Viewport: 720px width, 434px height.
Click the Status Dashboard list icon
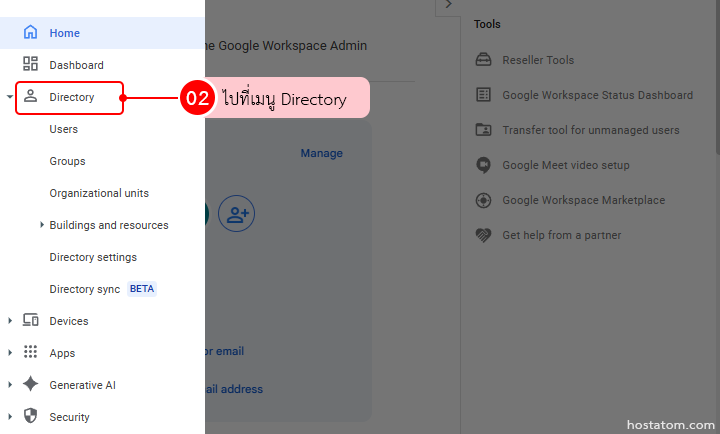pos(483,95)
